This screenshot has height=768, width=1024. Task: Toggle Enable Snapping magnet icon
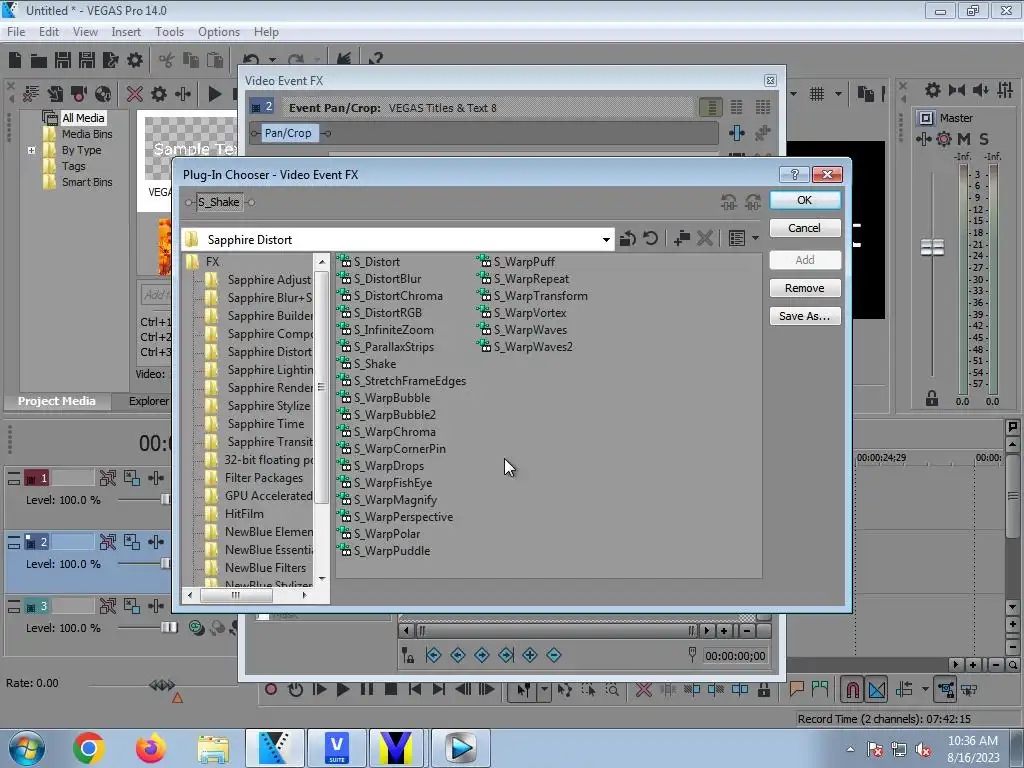(852, 690)
